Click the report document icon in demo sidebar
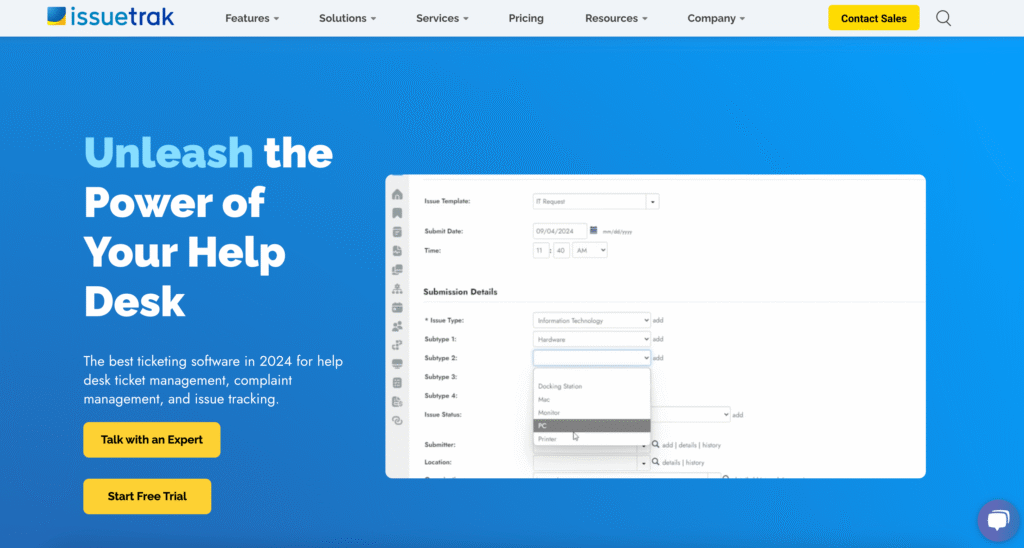 click(397, 402)
